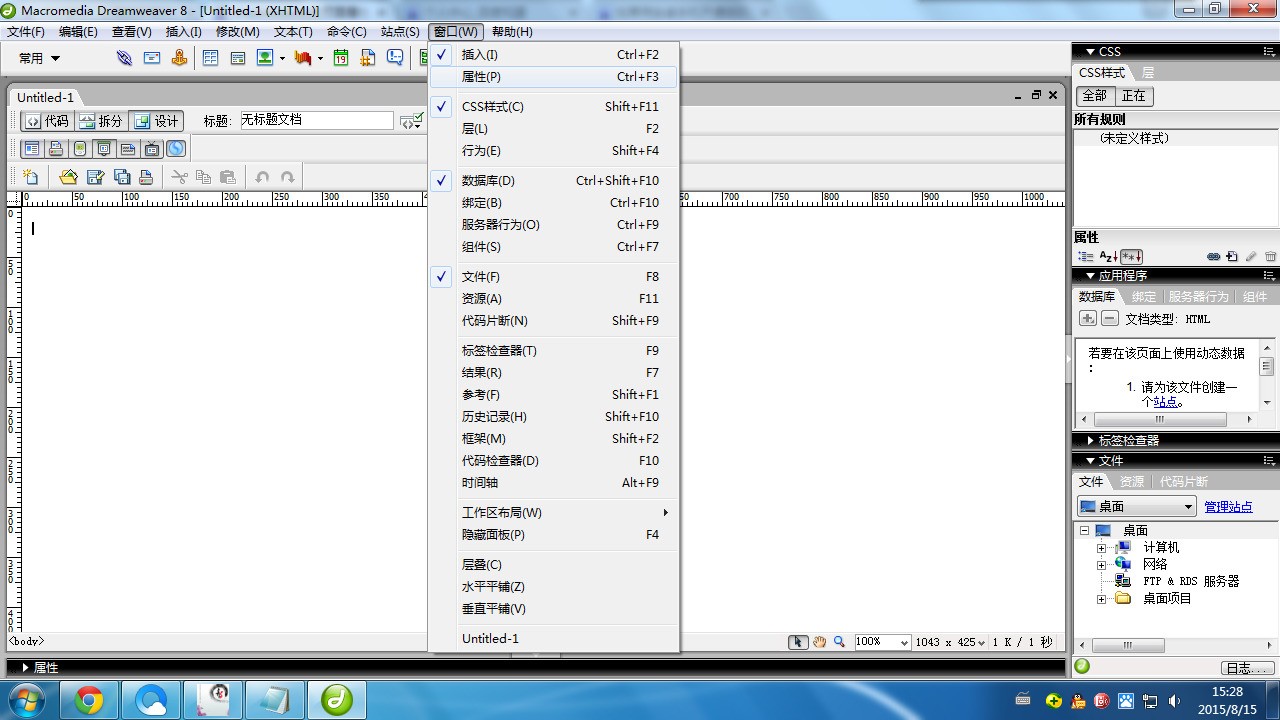Click the Insert Date calendar icon
This screenshot has height=720, width=1280.
[341, 58]
